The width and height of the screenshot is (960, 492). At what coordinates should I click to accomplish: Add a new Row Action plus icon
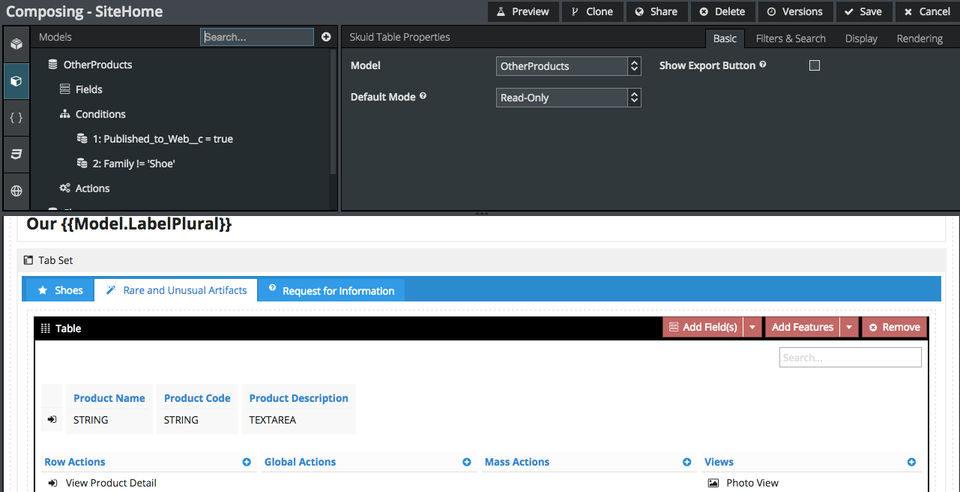(247, 462)
